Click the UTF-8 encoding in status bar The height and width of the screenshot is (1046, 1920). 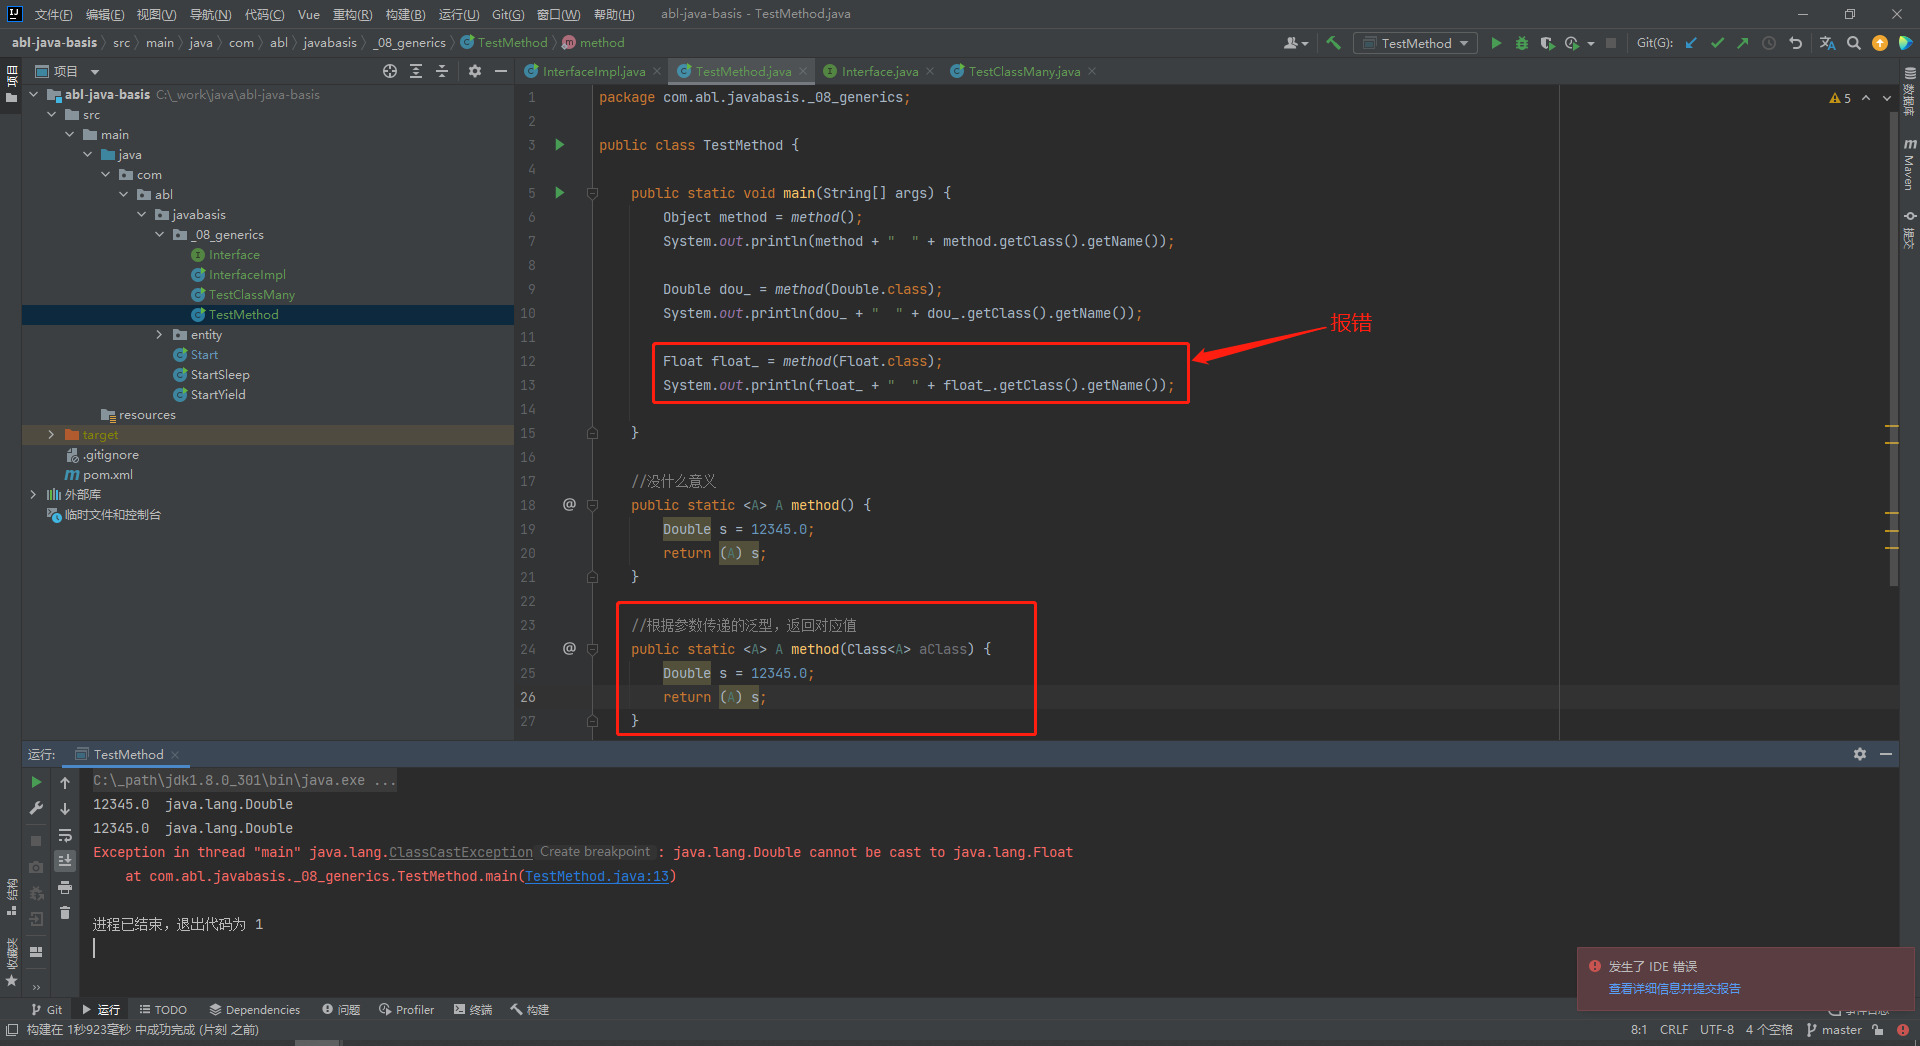point(1717,1030)
